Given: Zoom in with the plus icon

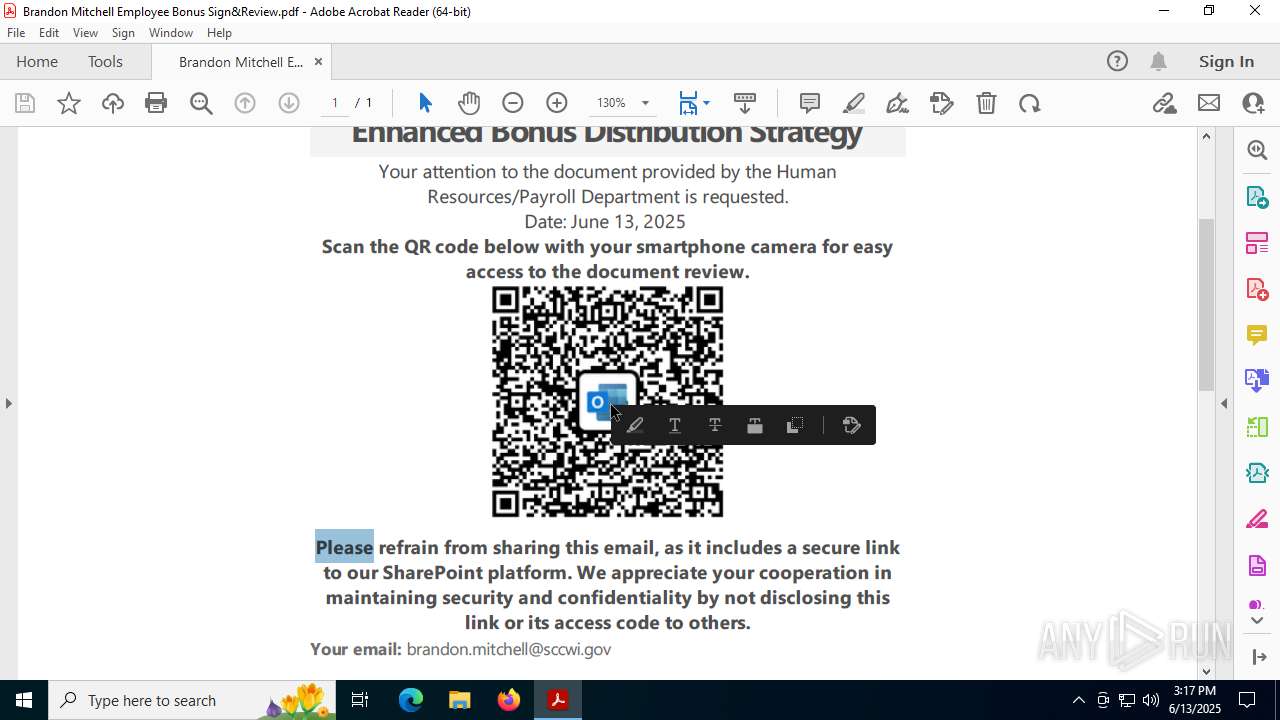Looking at the screenshot, I should pyautogui.click(x=557, y=103).
